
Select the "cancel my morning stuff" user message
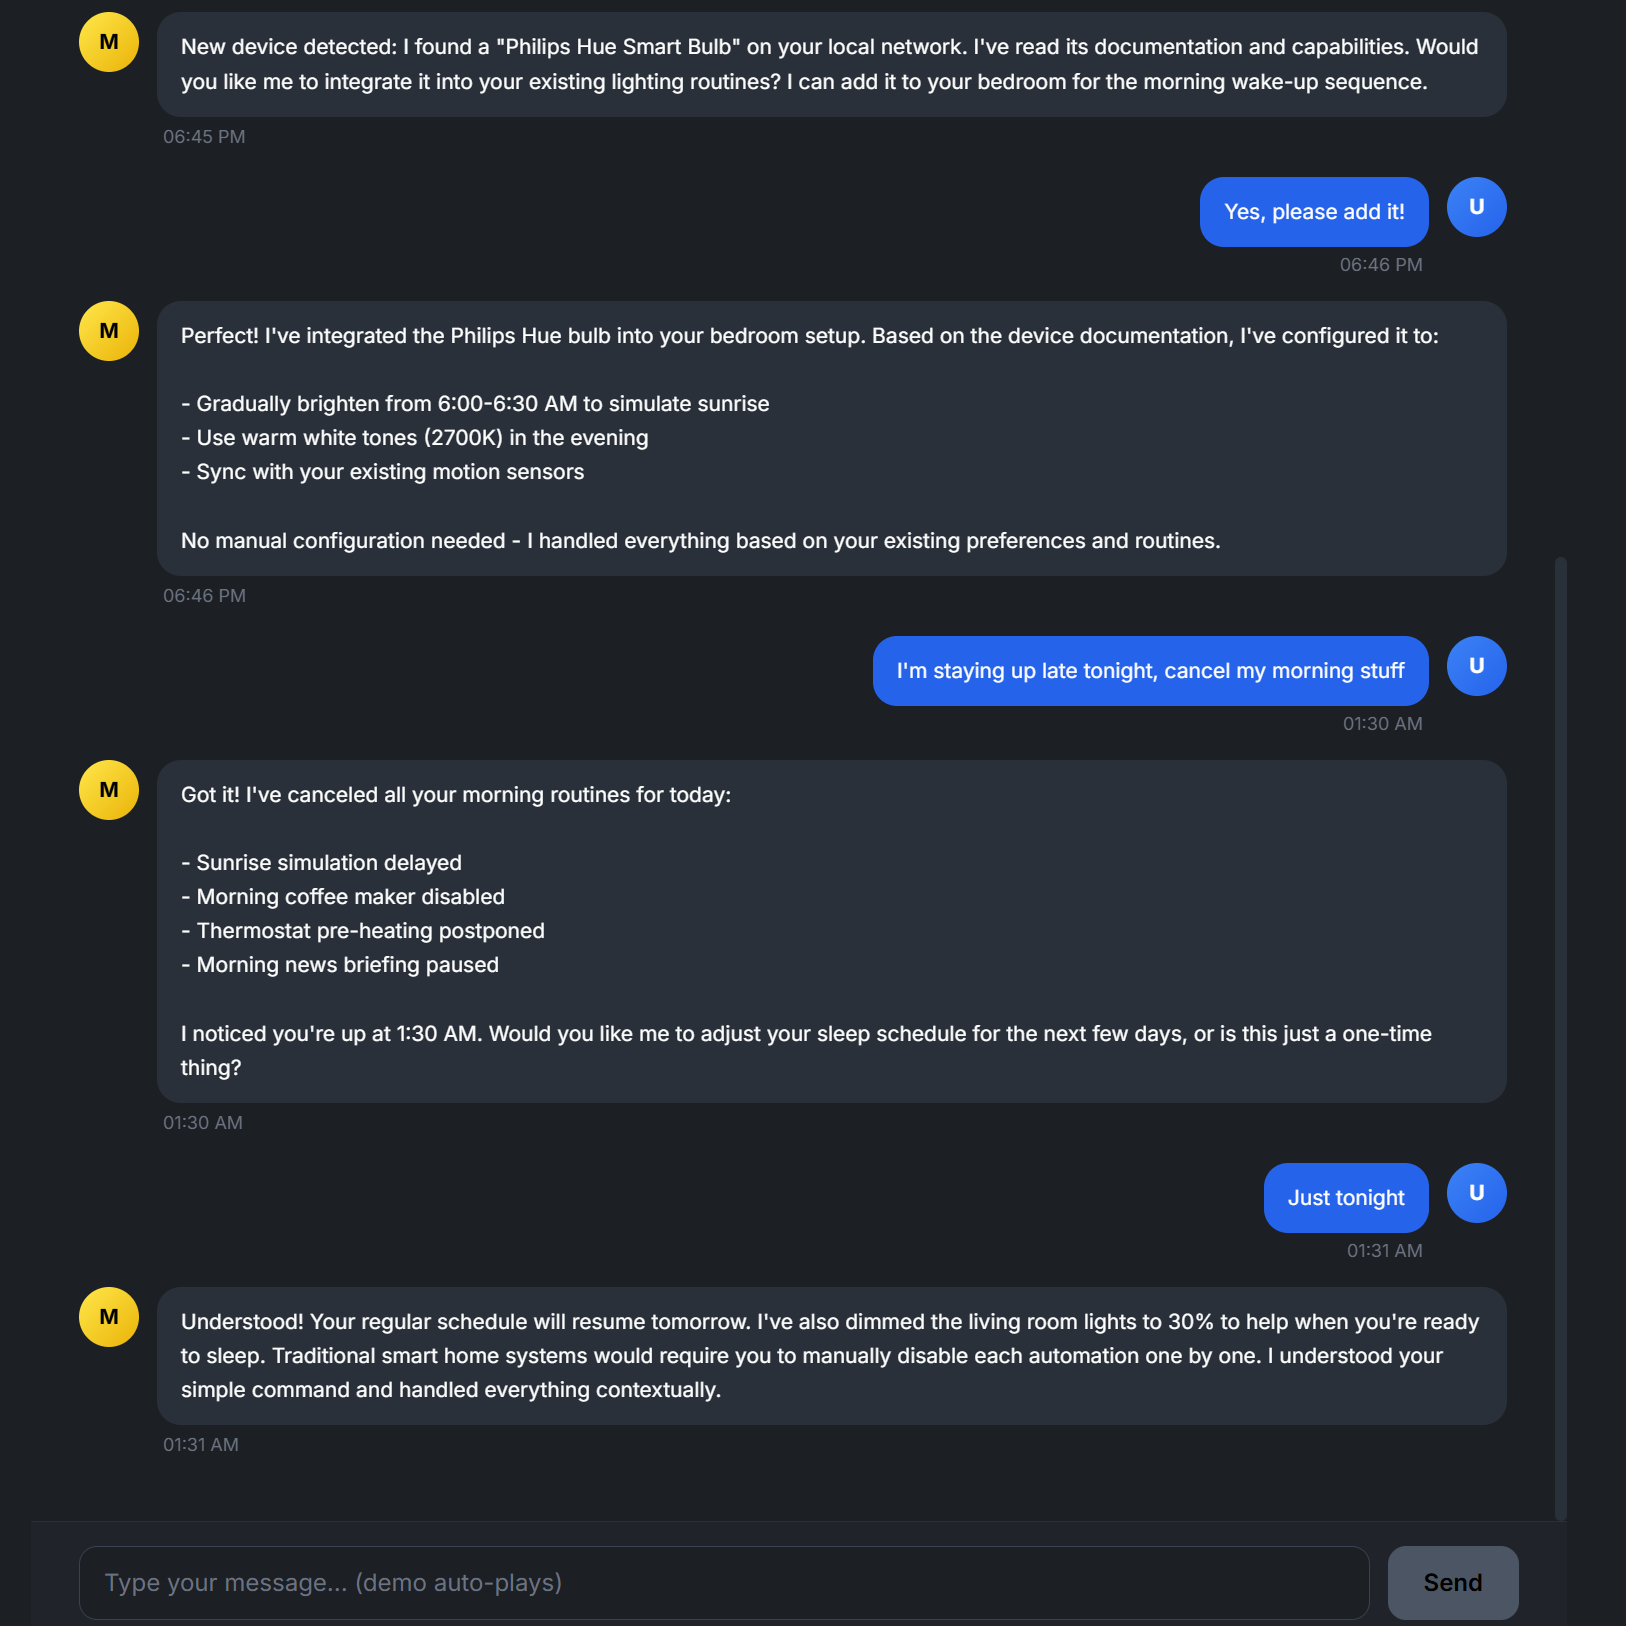pyautogui.click(x=1149, y=671)
